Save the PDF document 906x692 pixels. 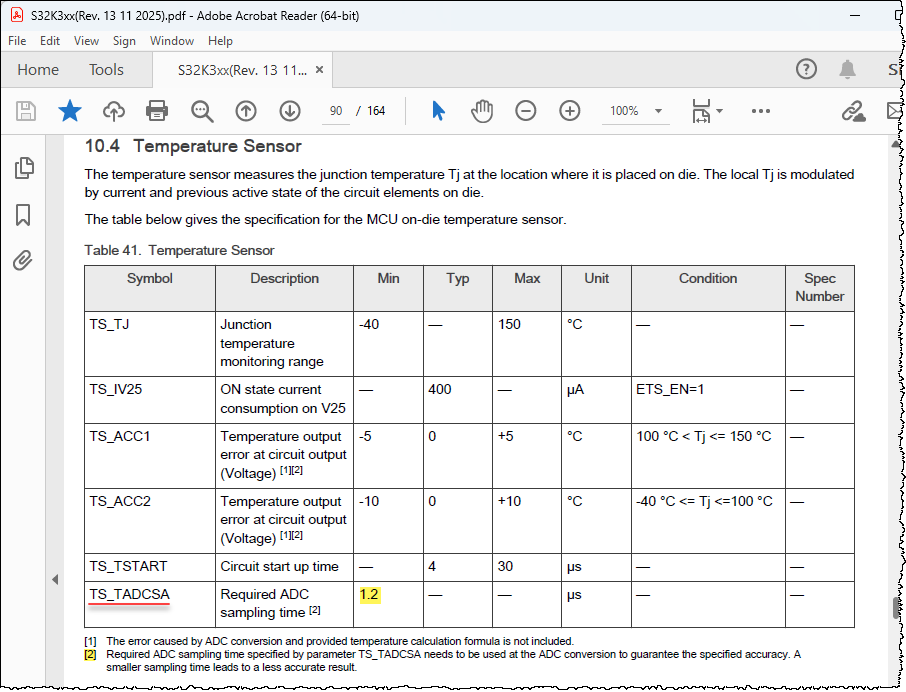click(x=25, y=111)
